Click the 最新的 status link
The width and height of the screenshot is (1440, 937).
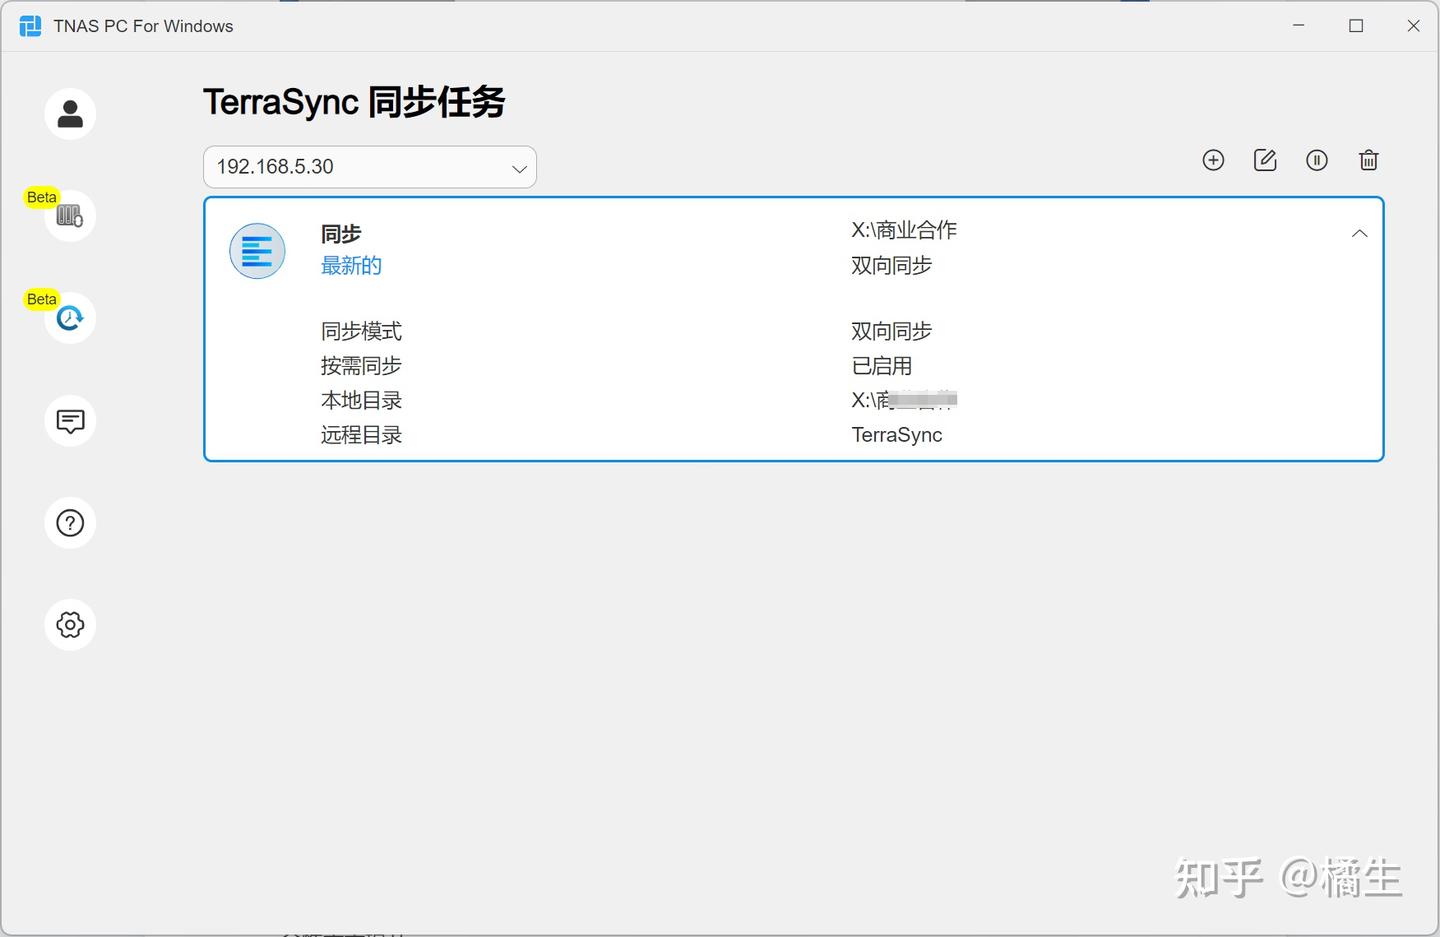click(x=351, y=265)
